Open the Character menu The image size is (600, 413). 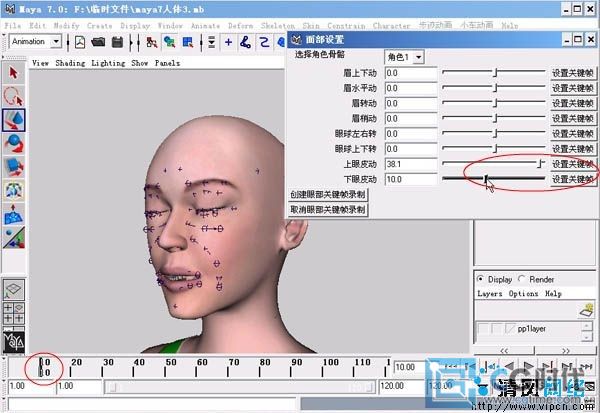391,26
